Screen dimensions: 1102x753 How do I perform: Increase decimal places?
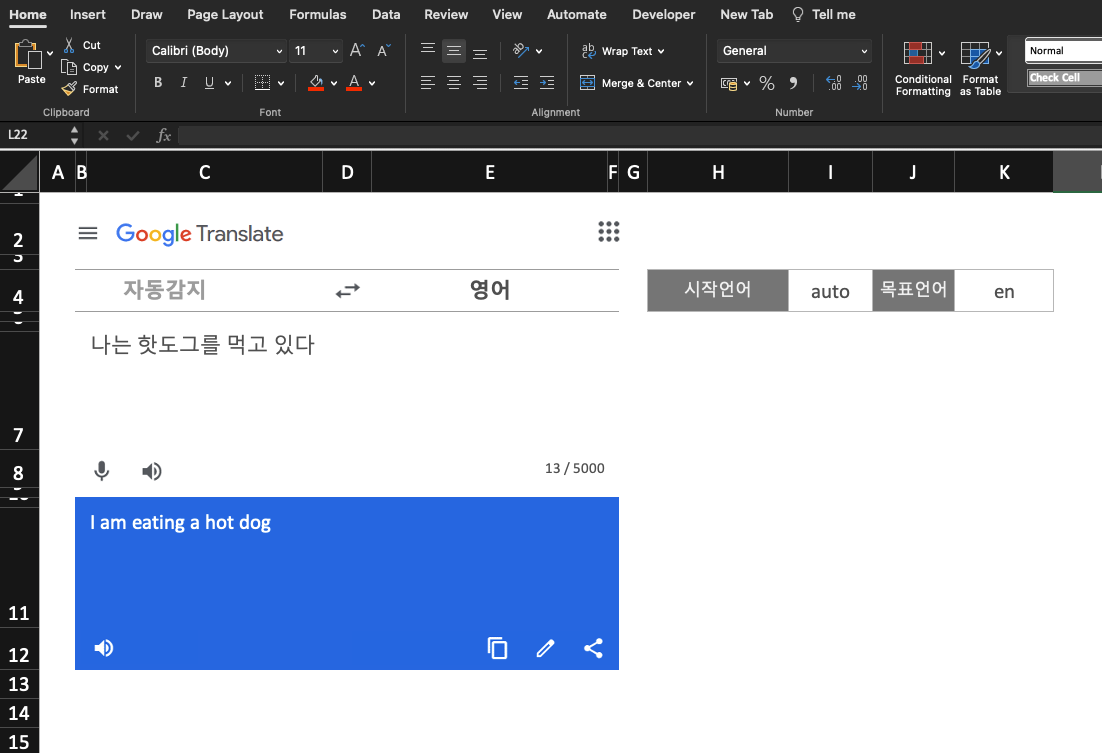pos(834,83)
